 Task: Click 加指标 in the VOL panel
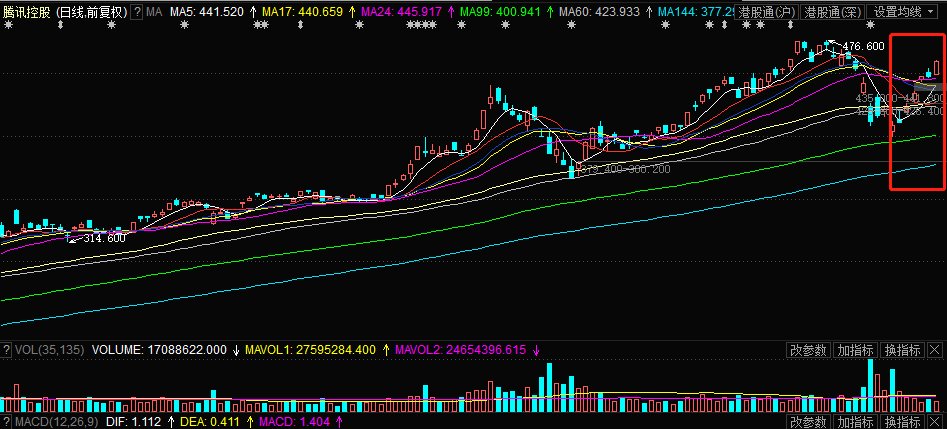[856, 350]
